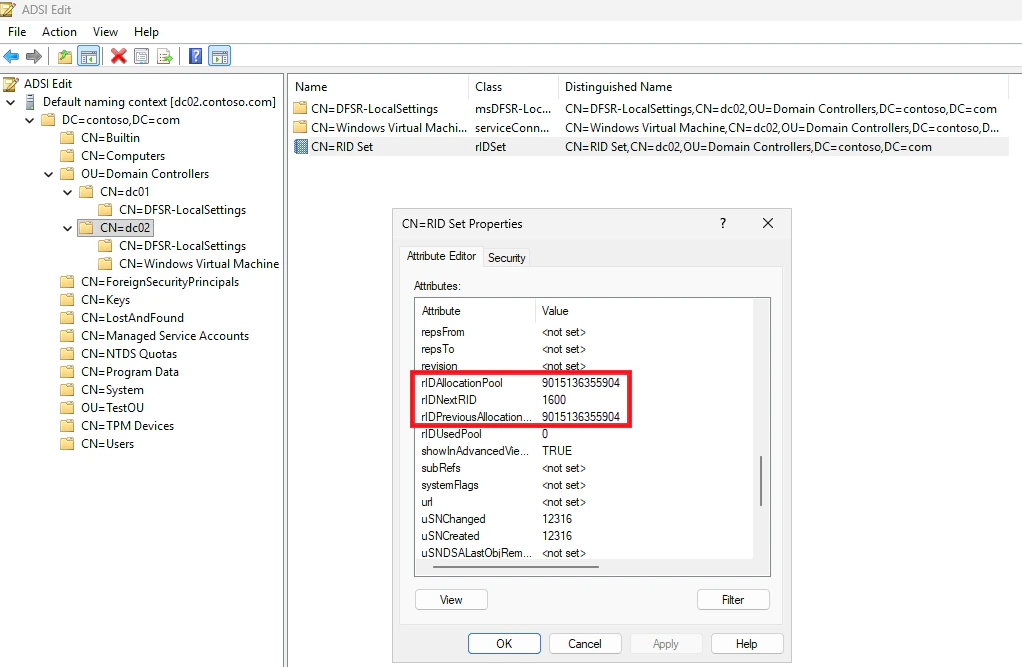Click the CN=NTDS Quotas folder icon
This screenshot has height=667, width=1022.
pos(67,354)
